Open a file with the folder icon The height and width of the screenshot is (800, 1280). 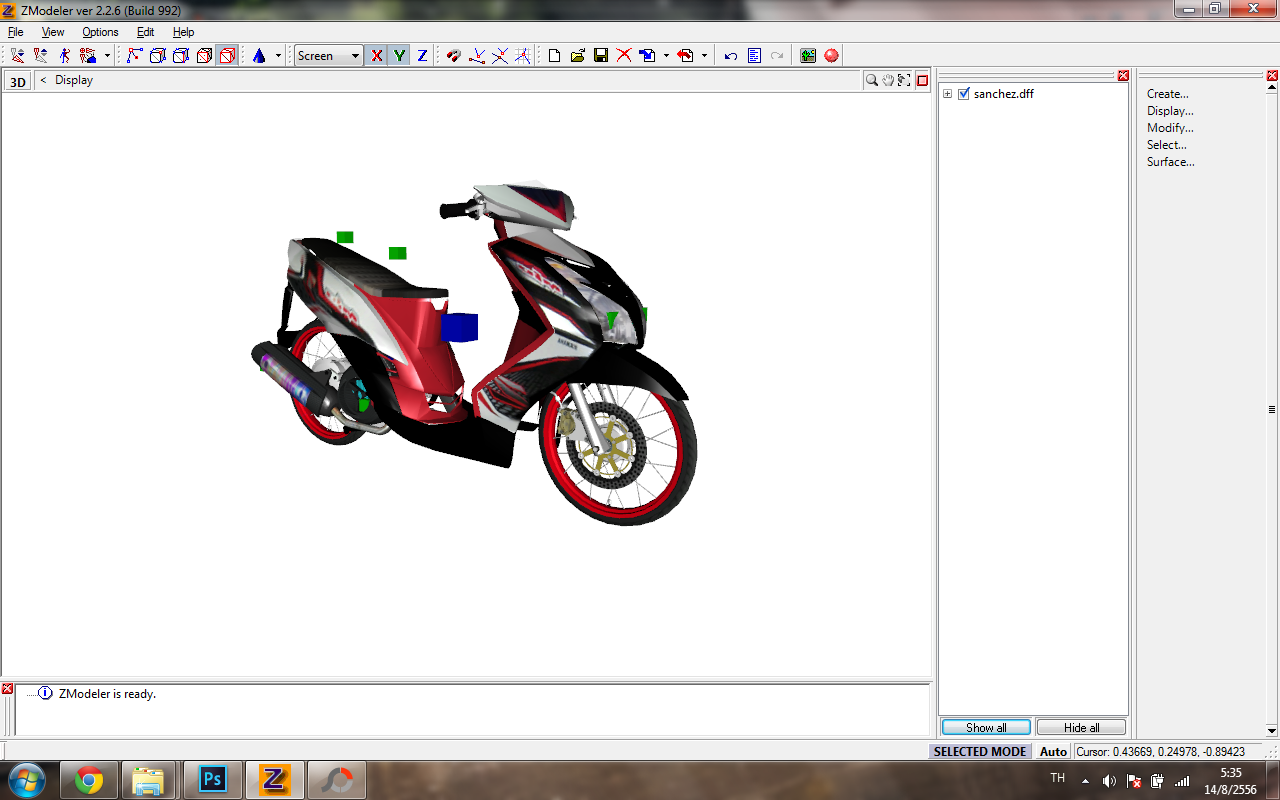coord(578,56)
